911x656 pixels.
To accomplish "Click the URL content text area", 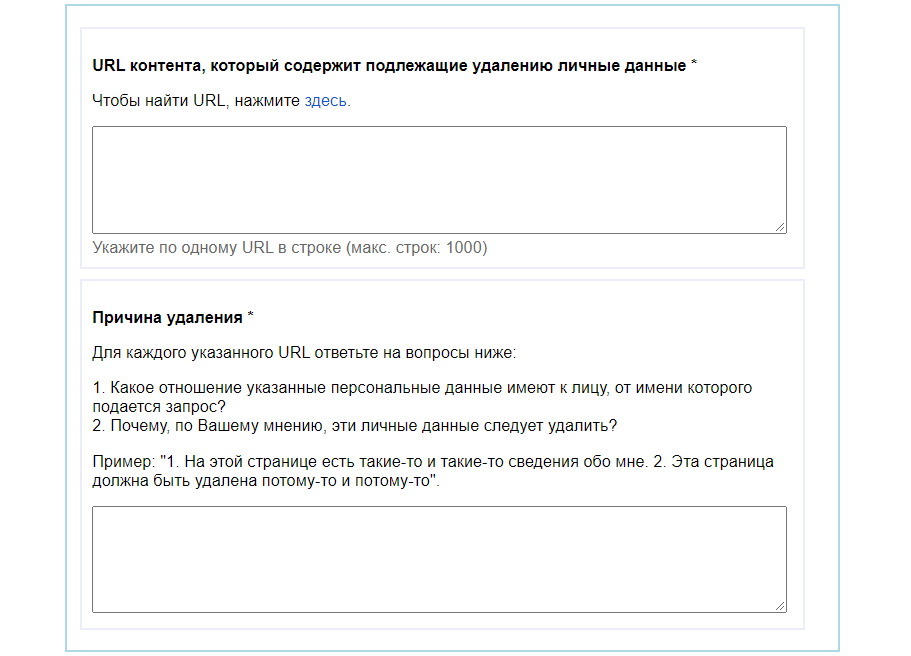I will [439, 180].
